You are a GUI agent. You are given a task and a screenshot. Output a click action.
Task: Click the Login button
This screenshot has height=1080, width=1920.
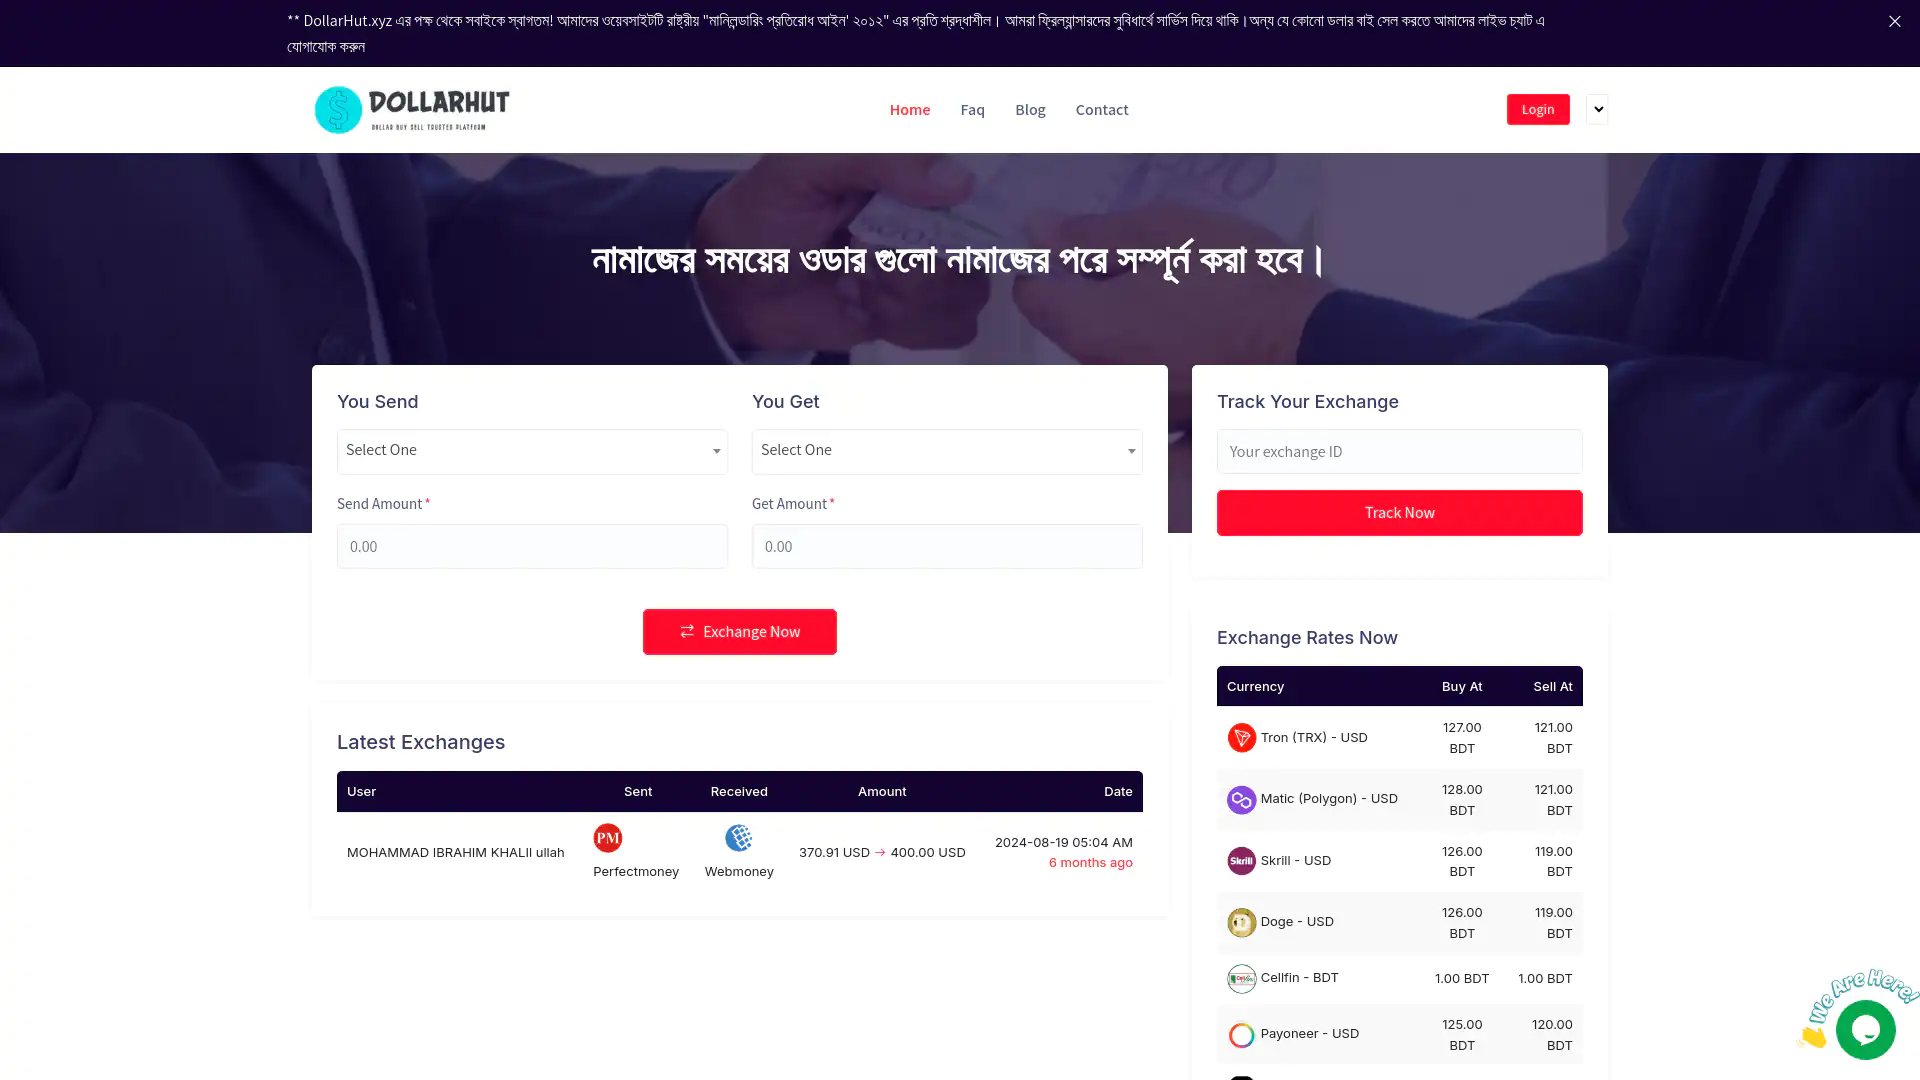(1538, 109)
